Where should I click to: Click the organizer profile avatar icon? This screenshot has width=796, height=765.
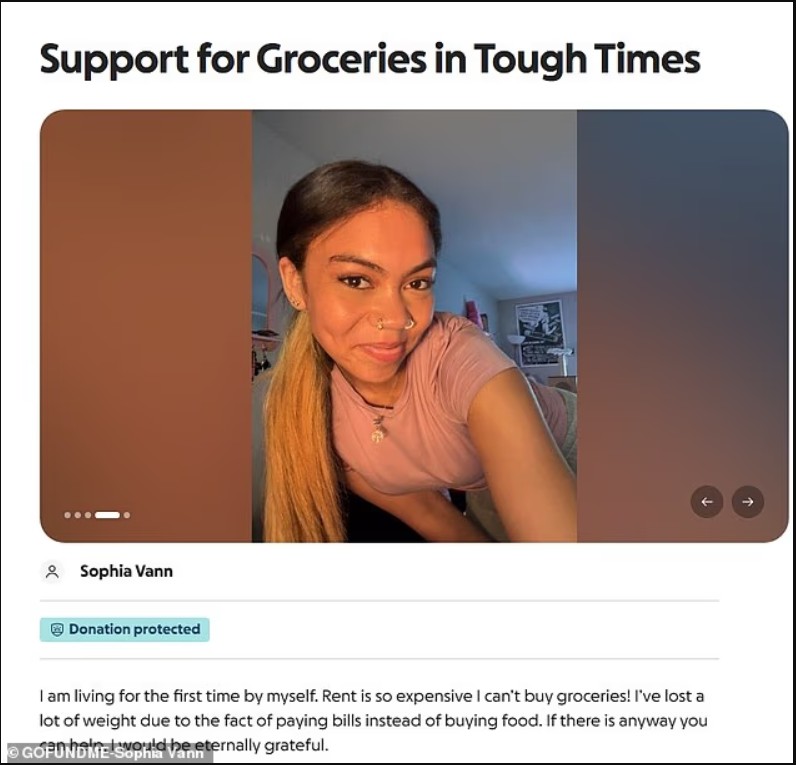click(x=52, y=572)
